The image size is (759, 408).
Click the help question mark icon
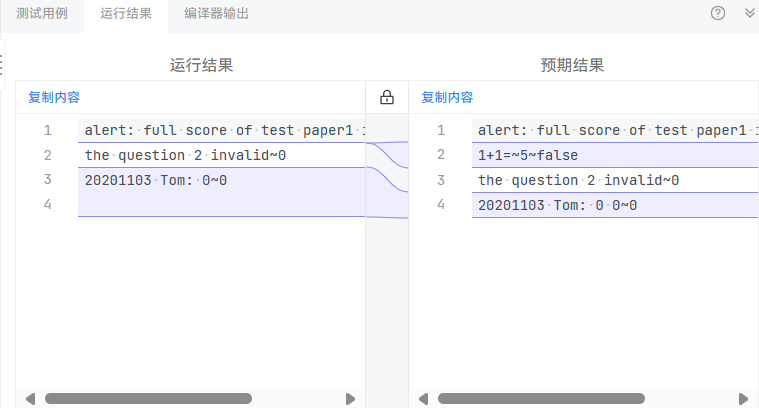tap(717, 13)
